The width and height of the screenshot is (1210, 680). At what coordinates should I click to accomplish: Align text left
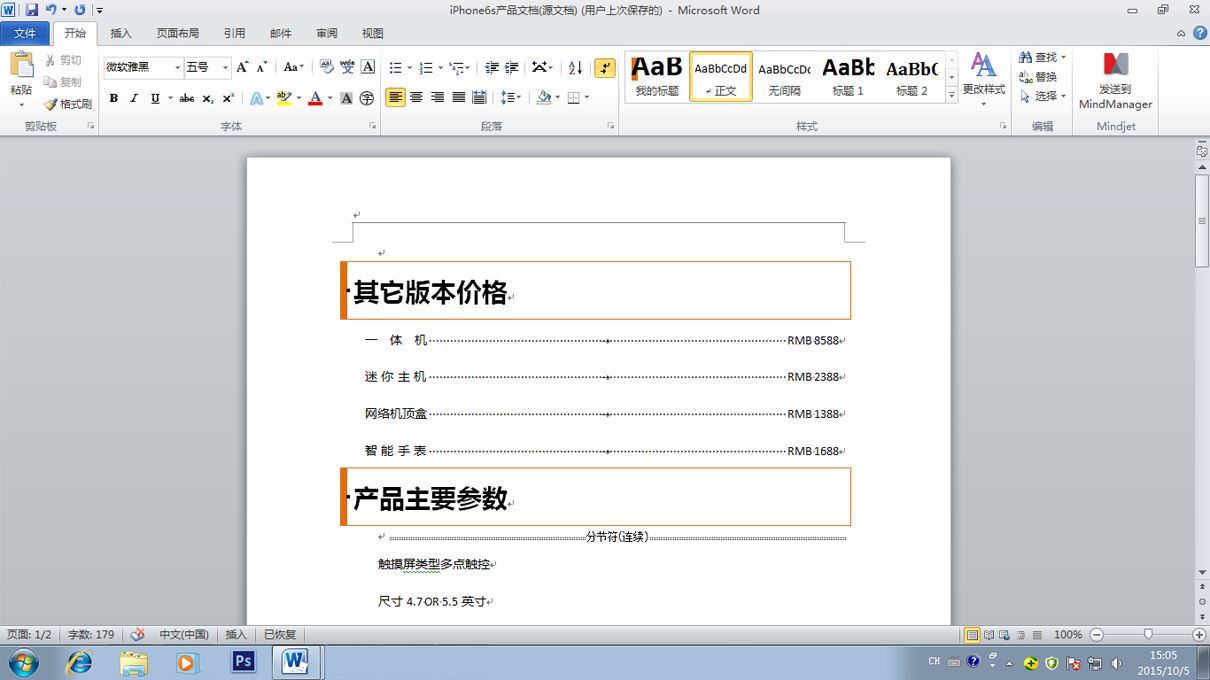point(395,97)
